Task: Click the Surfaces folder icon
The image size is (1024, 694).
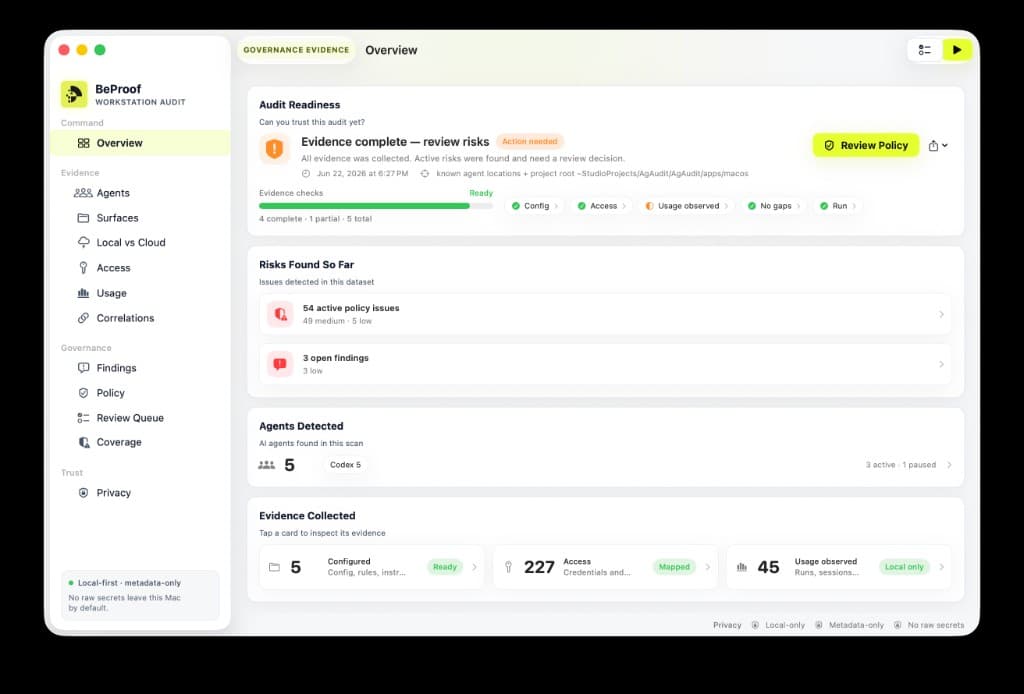Action: click(x=84, y=217)
